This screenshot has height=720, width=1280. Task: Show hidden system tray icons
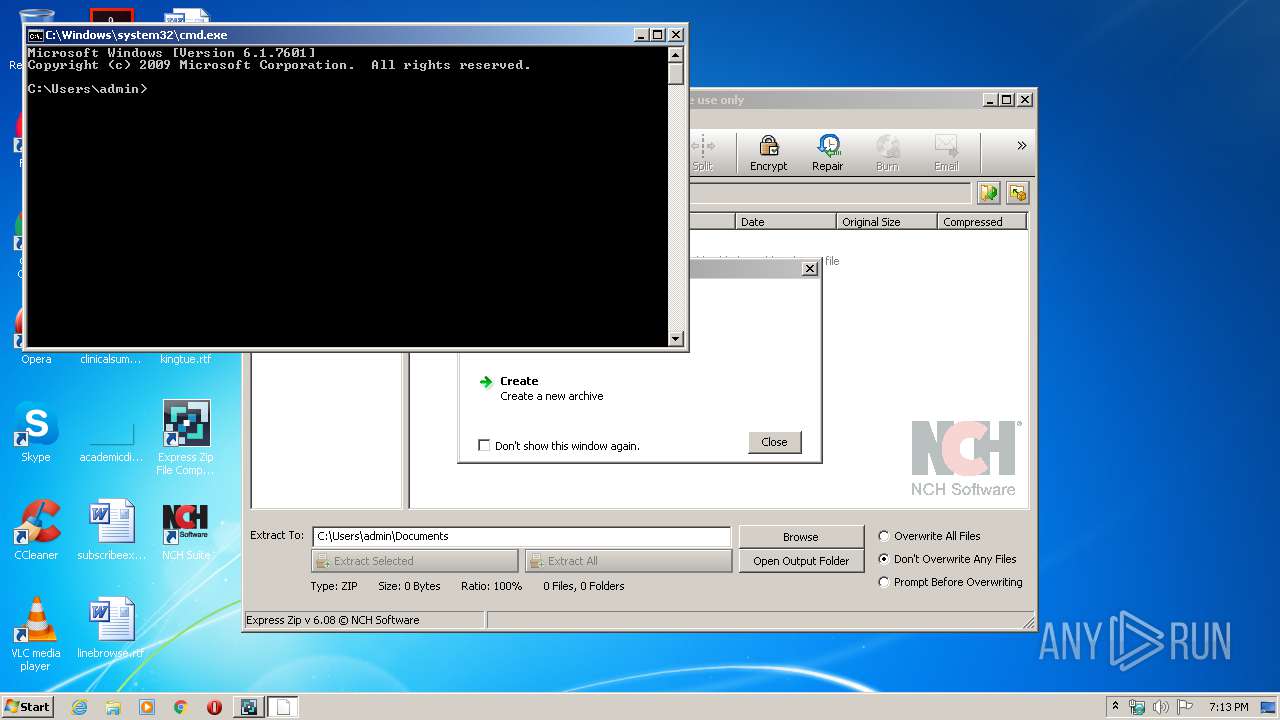click(1115, 707)
